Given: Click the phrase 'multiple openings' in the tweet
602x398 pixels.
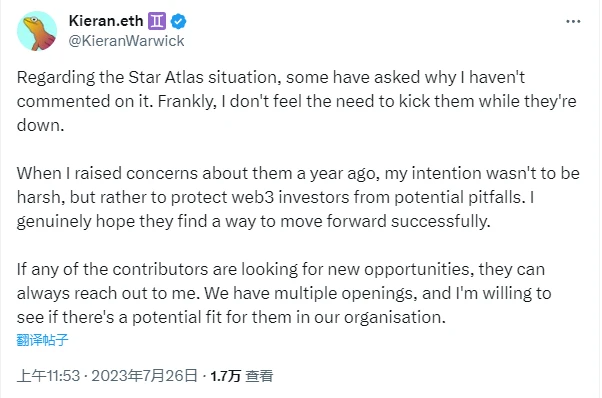Looking at the screenshot, I should click(x=346, y=294).
